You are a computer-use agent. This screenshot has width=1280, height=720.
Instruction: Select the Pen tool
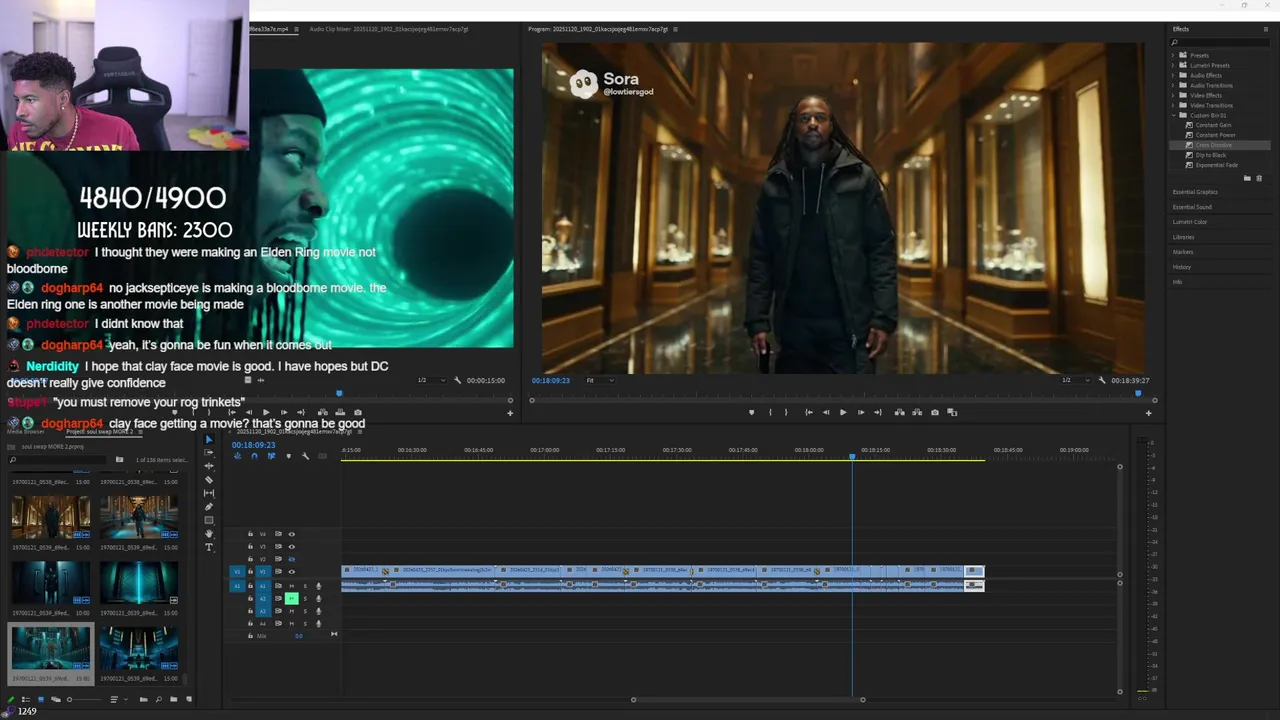click(x=209, y=507)
